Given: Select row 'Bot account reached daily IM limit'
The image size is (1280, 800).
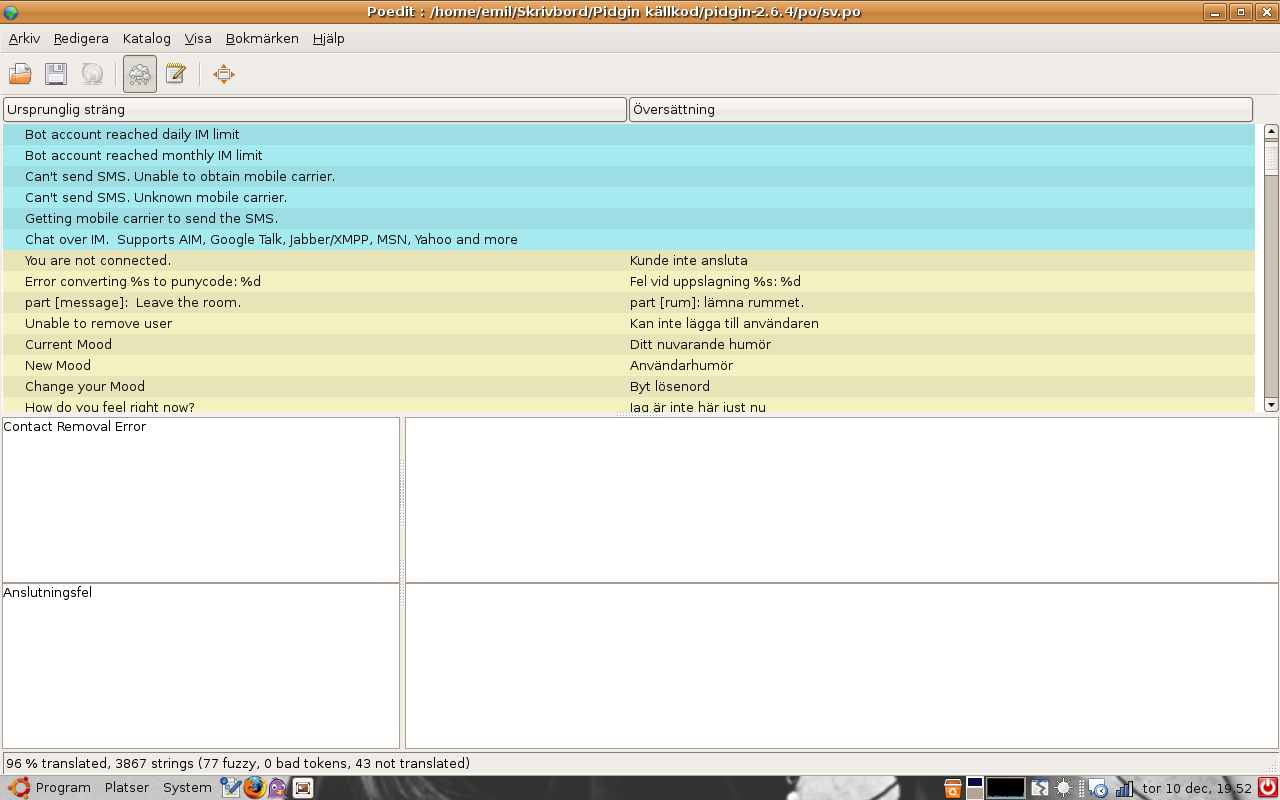Looking at the screenshot, I should [629, 134].
